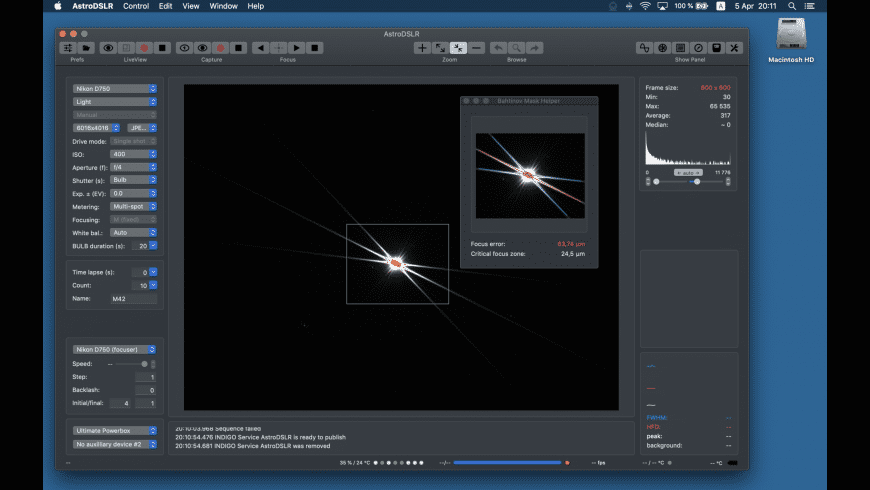Open Notification Center list icon
This screenshot has height=490, width=870.
click(x=810, y=6)
